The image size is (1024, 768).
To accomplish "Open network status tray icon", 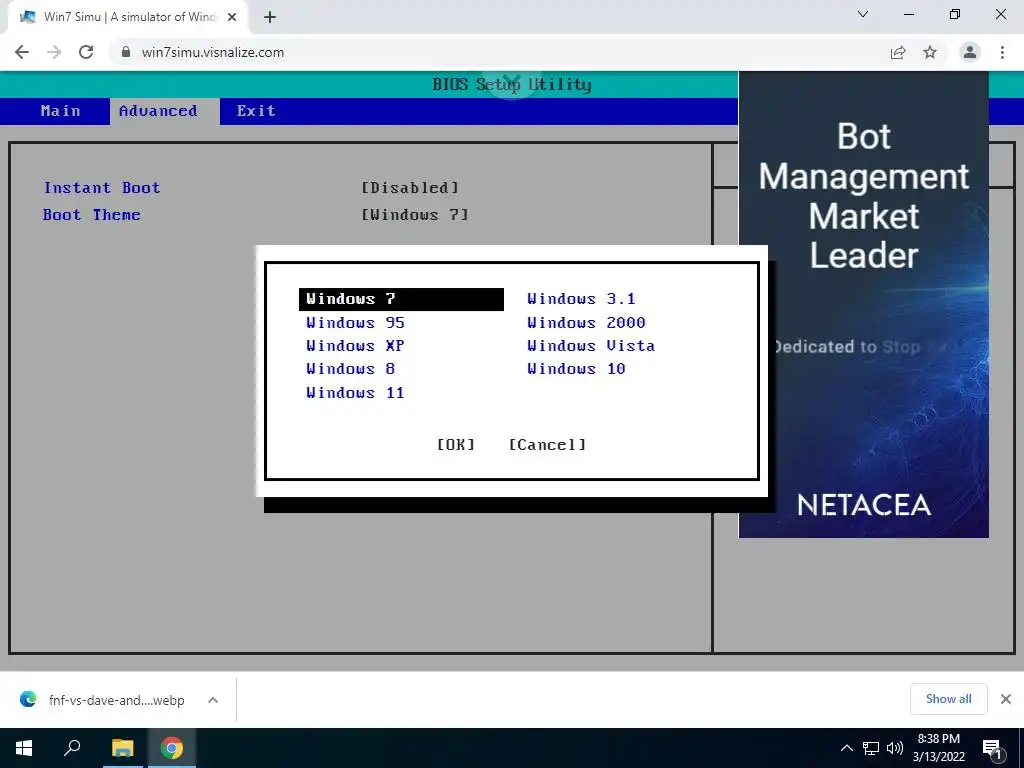I will click(871, 748).
